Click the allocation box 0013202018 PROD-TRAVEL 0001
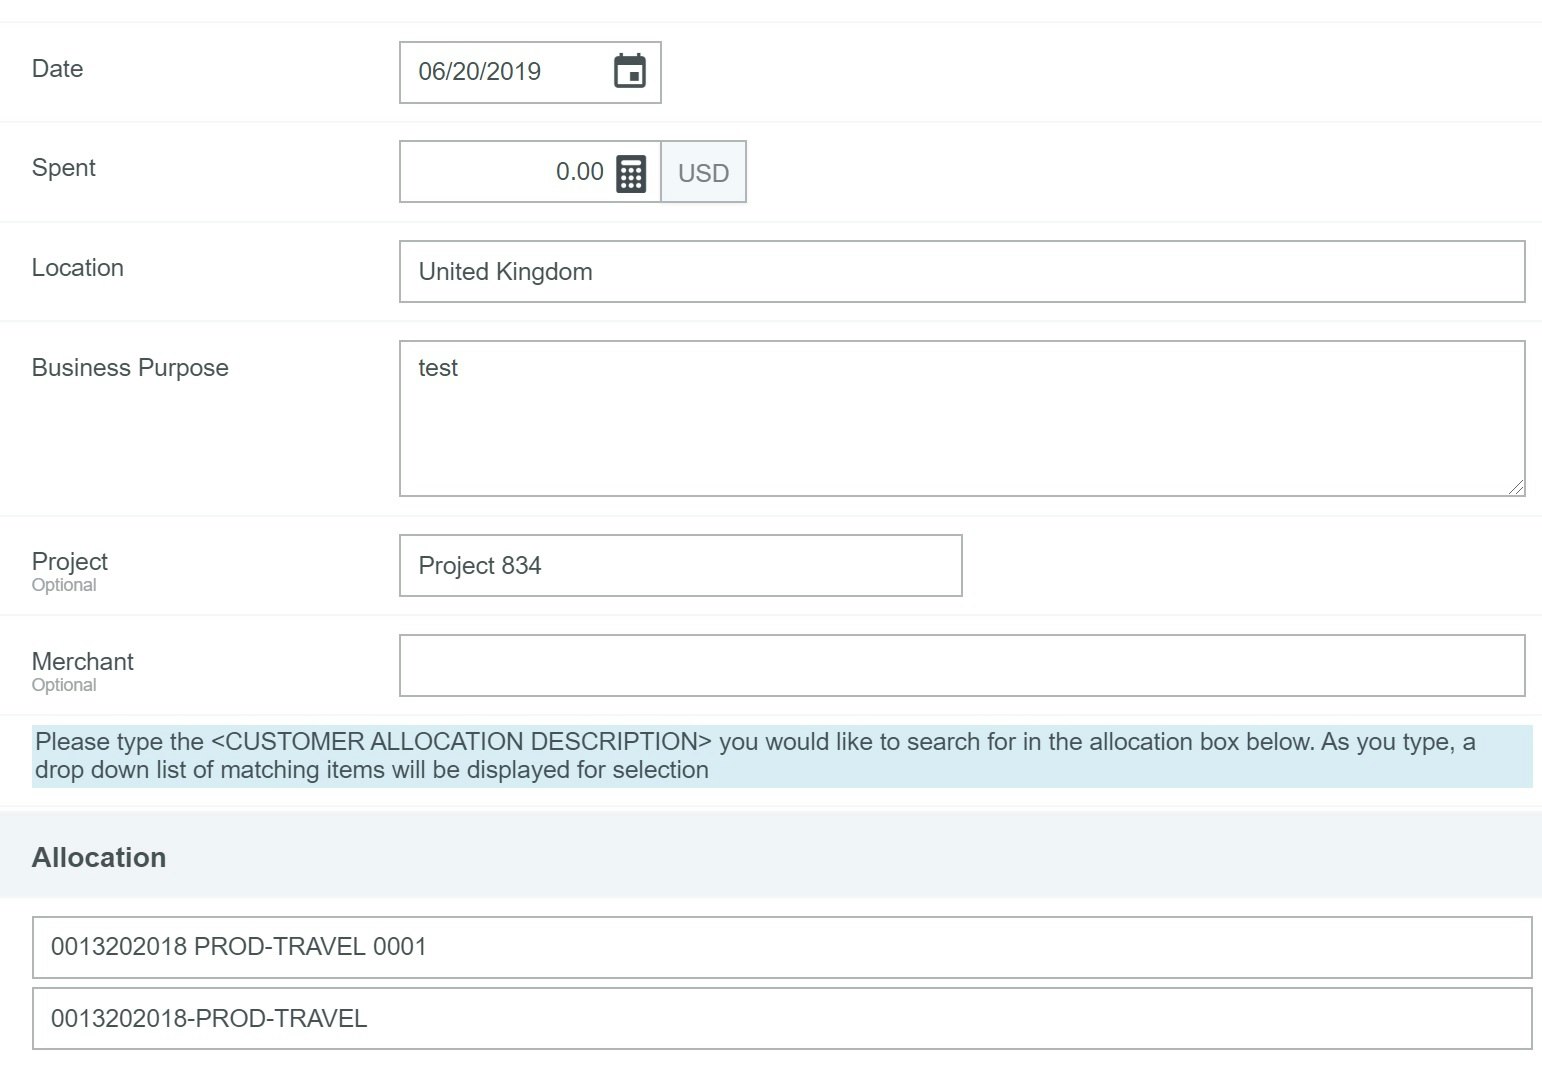The height and width of the screenshot is (1065, 1542). [780, 947]
